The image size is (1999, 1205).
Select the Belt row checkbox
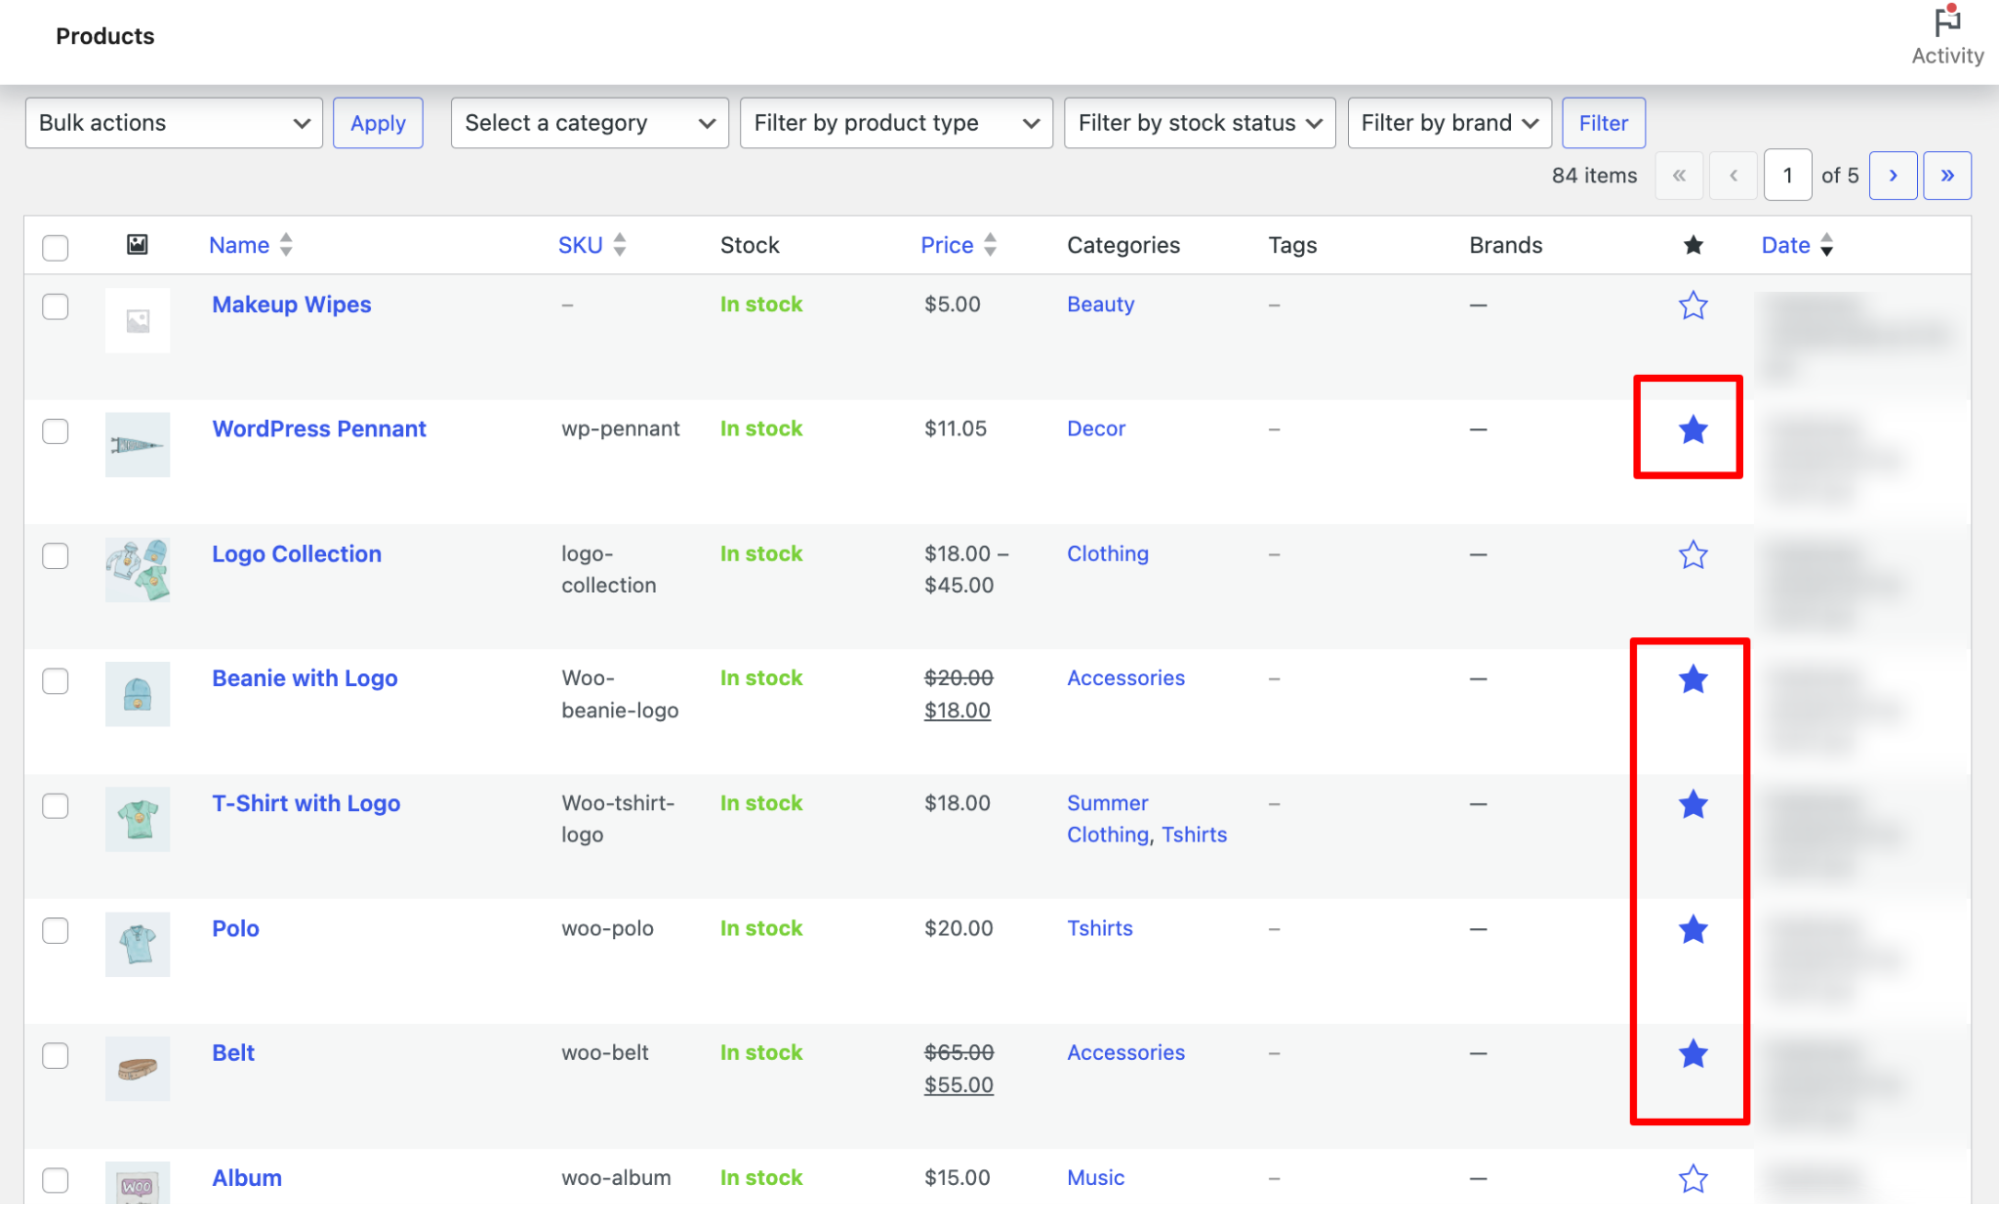[x=55, y=1055]
